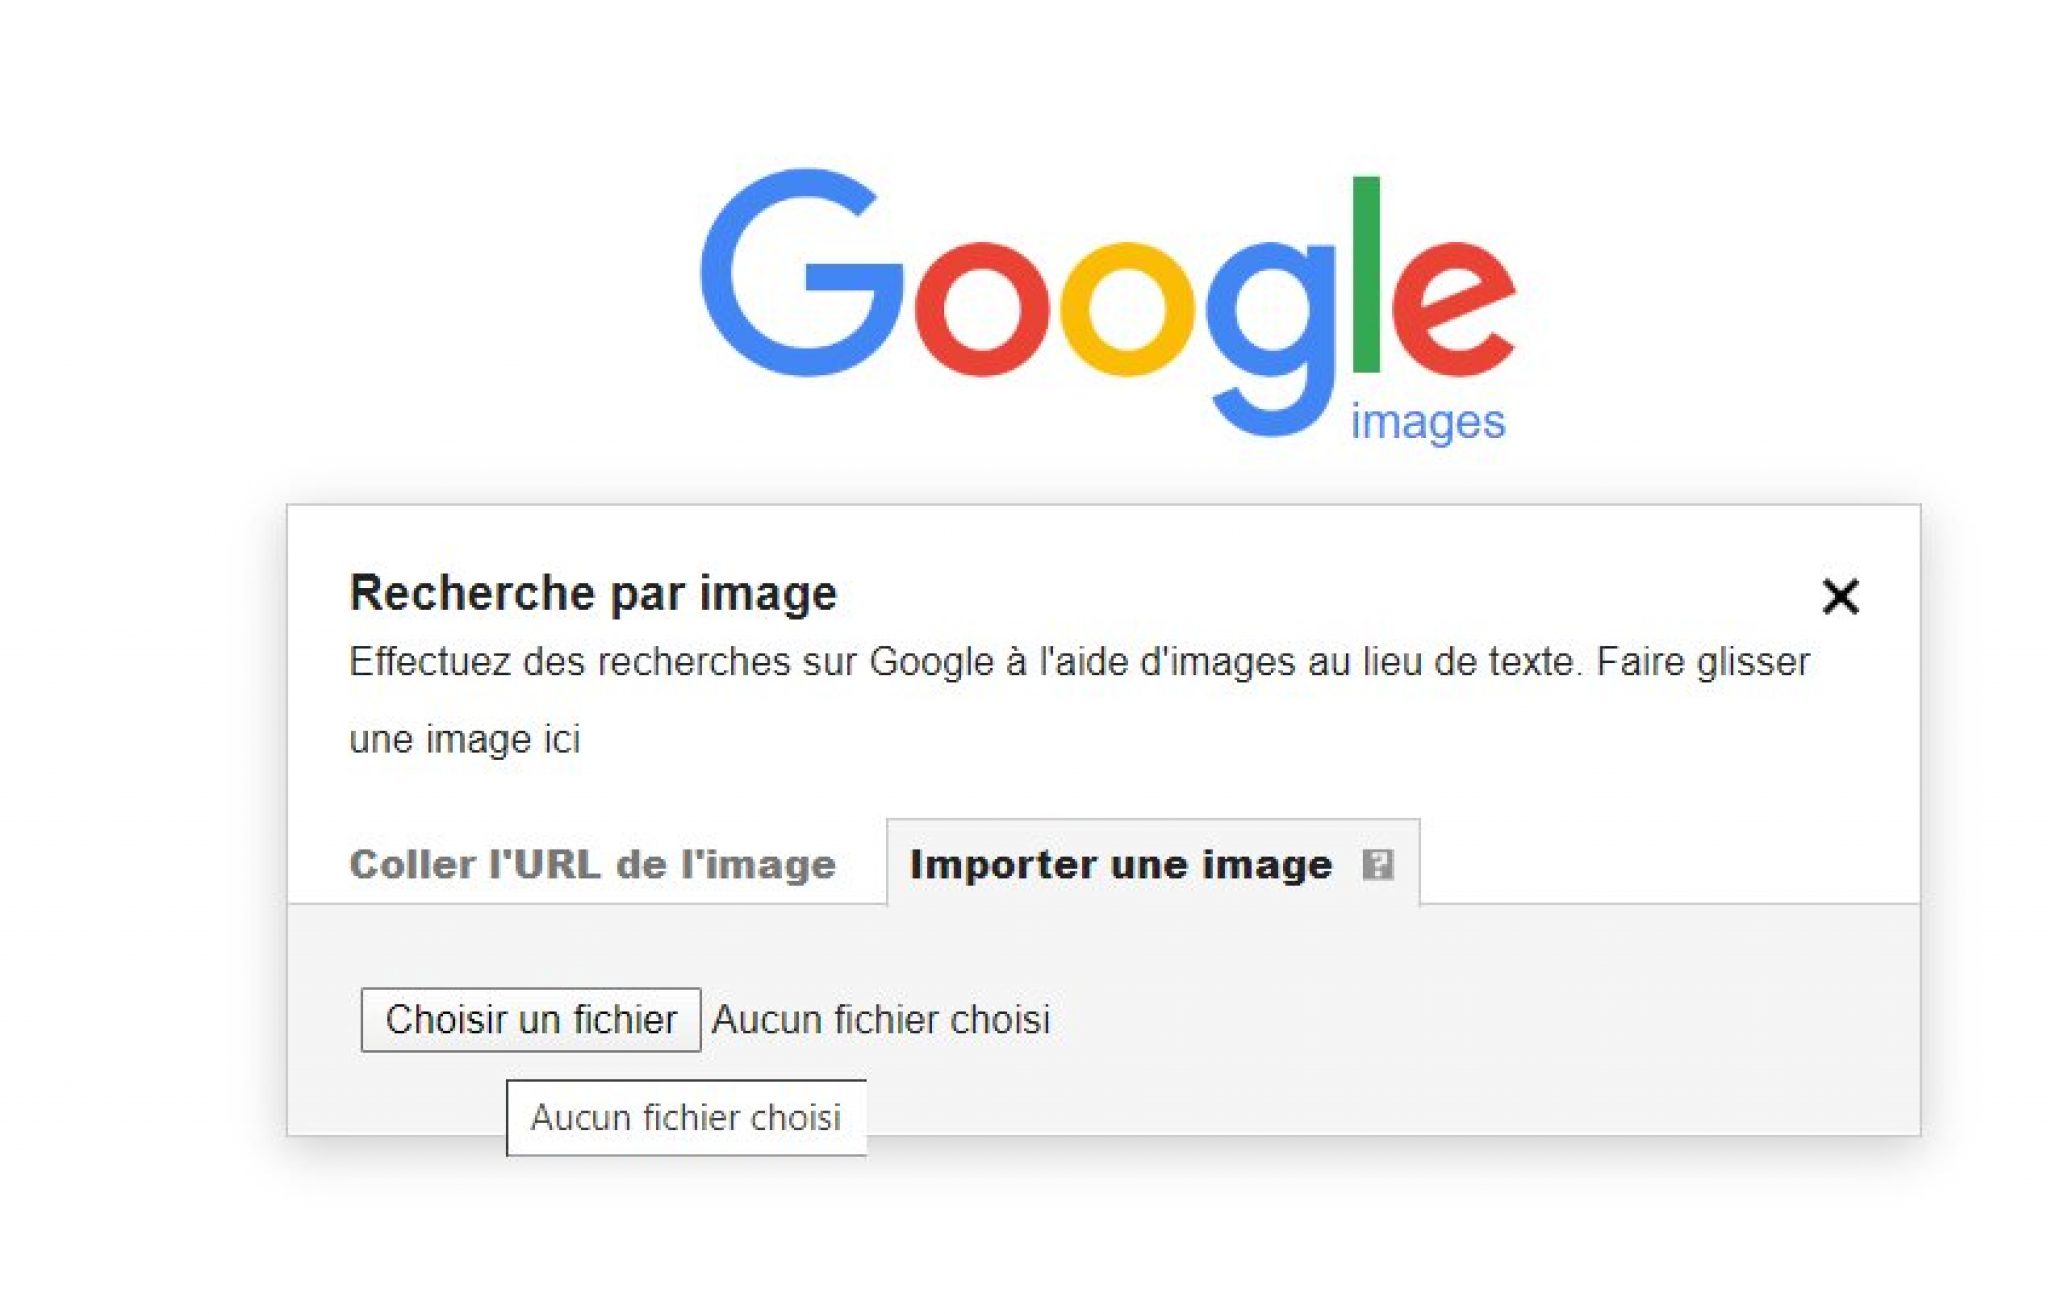Switch to Coller l'URL de l'image tab
The height and width of the screenshot is (1314, 2048).
(x=592, y=864)
